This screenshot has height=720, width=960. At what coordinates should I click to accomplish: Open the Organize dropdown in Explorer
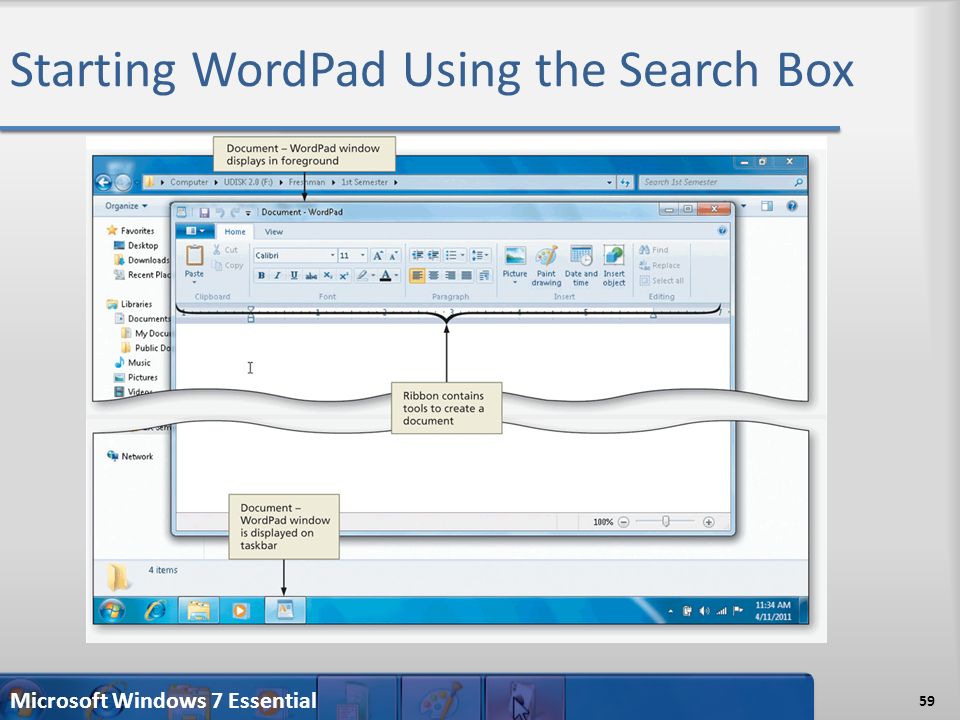126,206
